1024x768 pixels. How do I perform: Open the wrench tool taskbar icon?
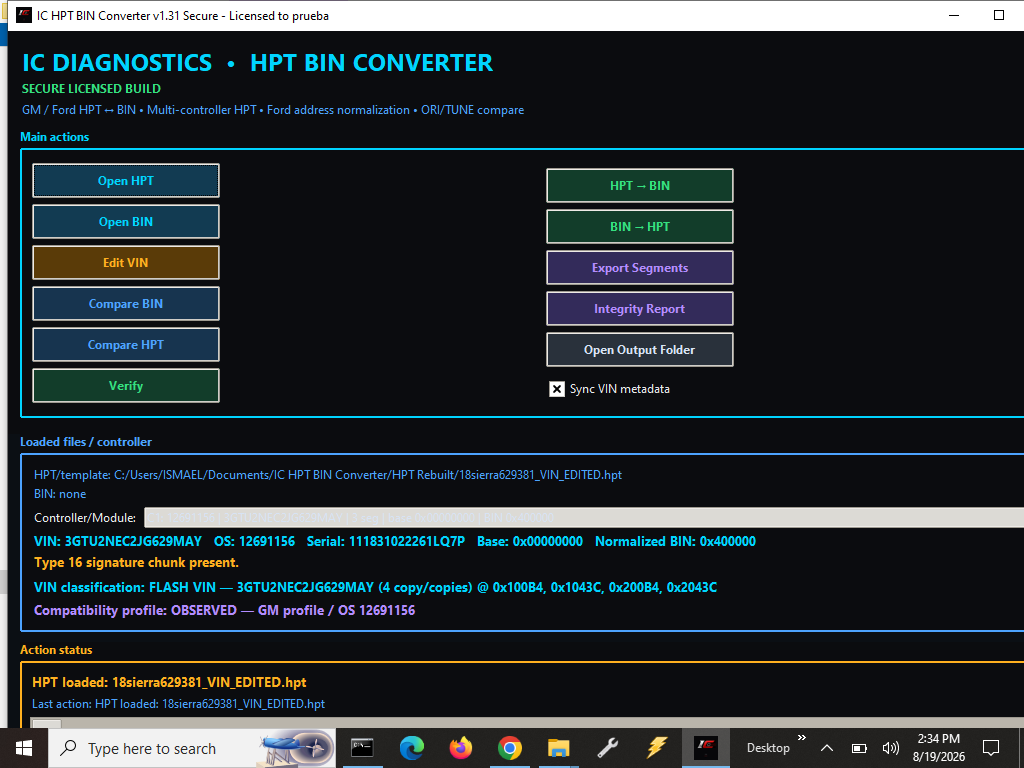(607, 748)
